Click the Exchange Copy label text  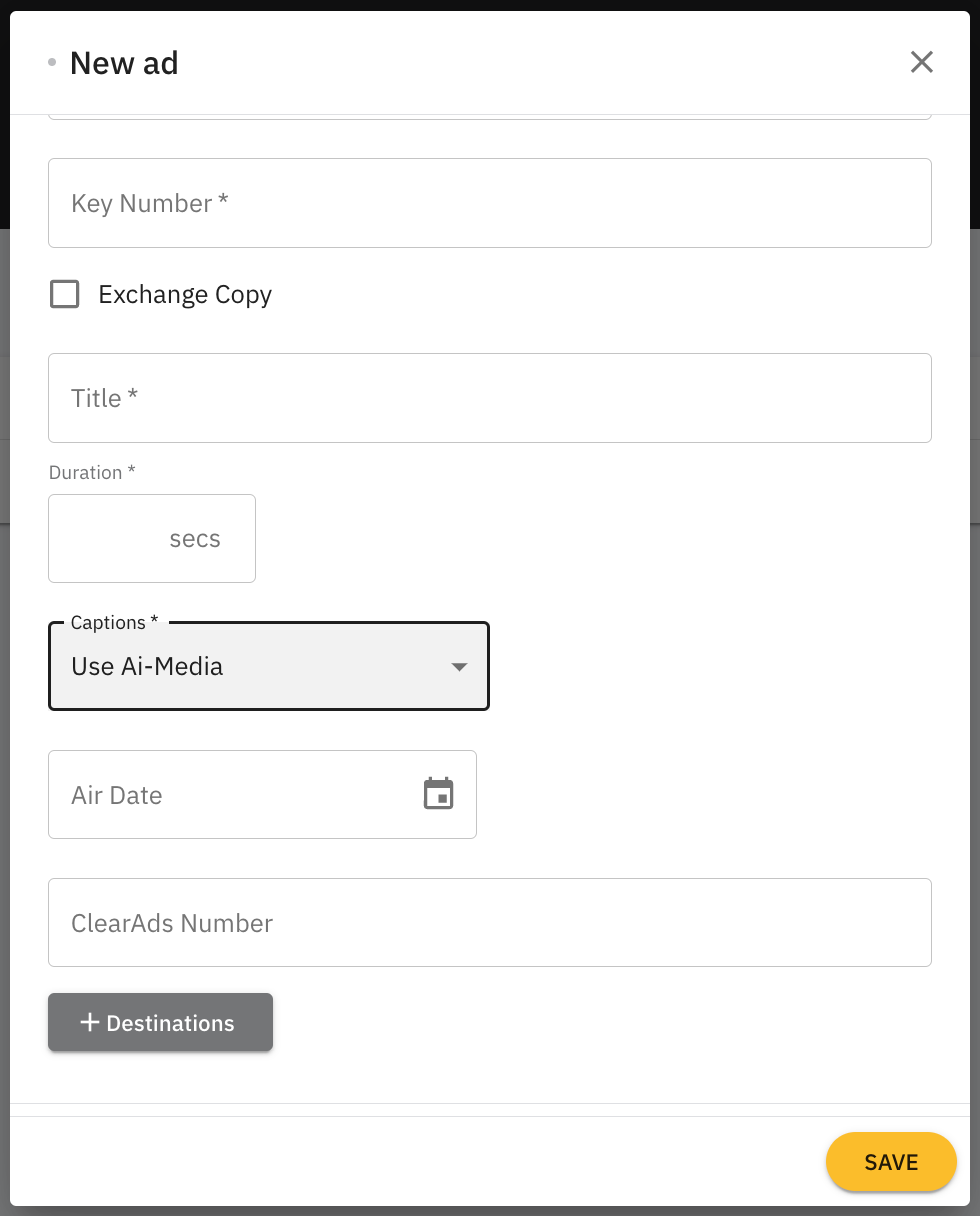click(x=185, y=295)
